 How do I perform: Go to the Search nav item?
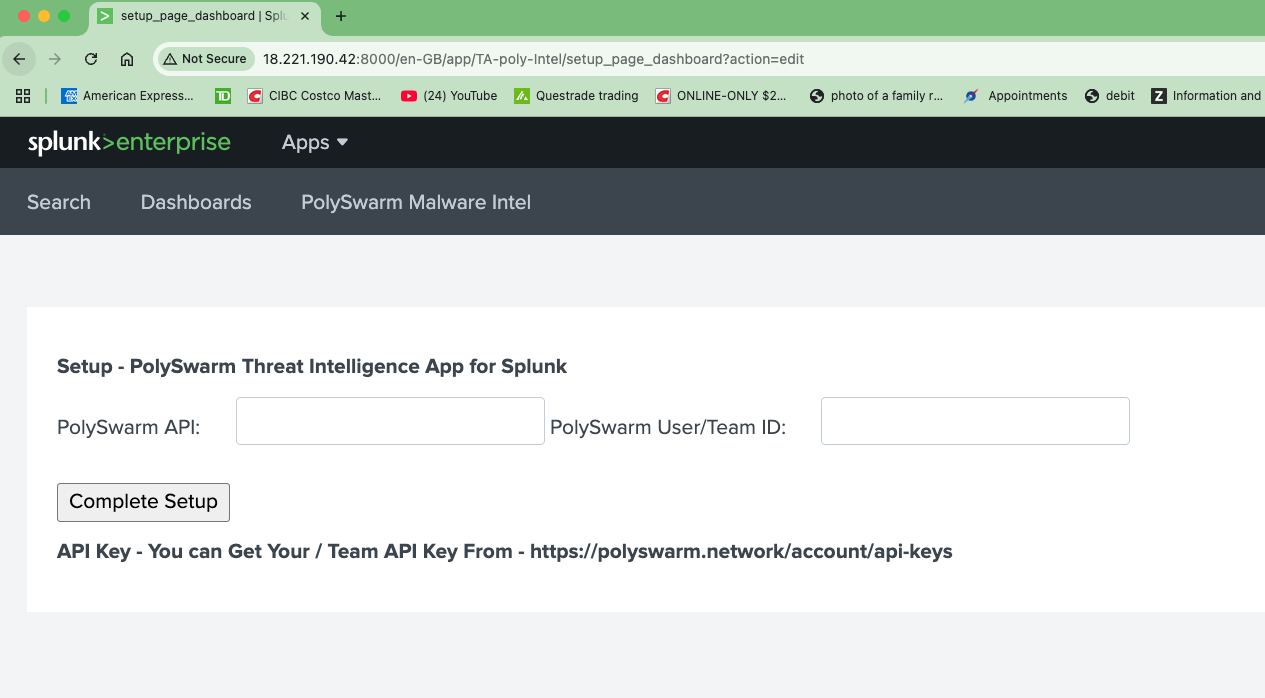point(59,202)
